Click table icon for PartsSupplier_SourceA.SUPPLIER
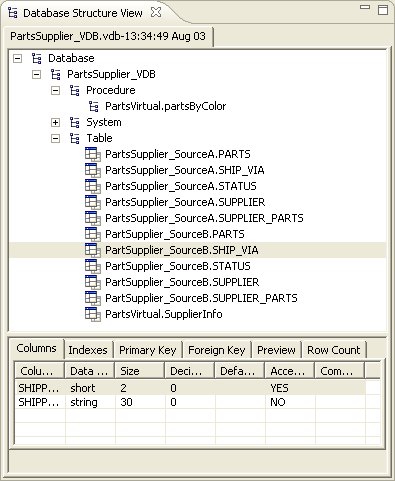 93,202
